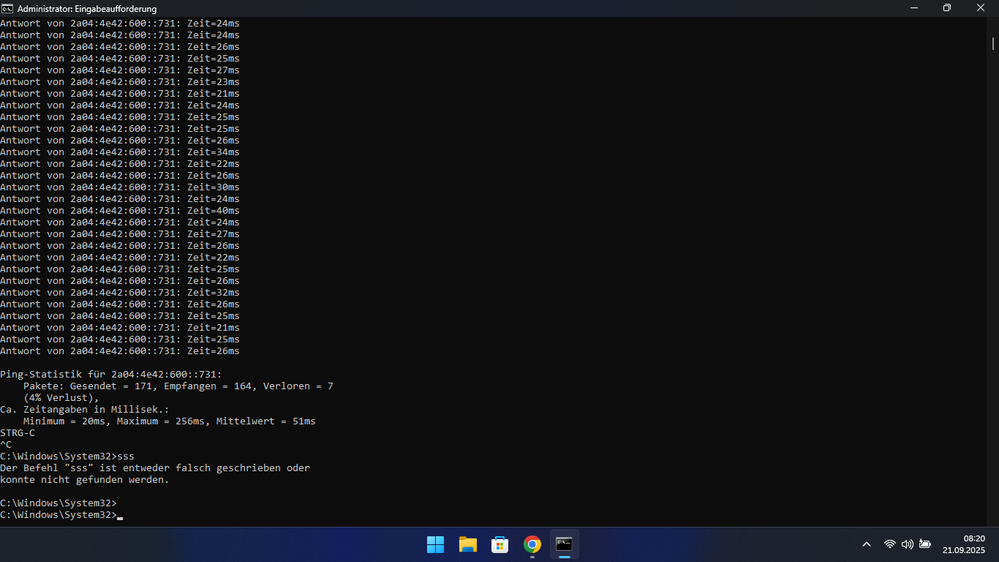Open the clock showing 08:20 21.09.2025
Screen dimensions: 999x562
[x=963, y=544]
